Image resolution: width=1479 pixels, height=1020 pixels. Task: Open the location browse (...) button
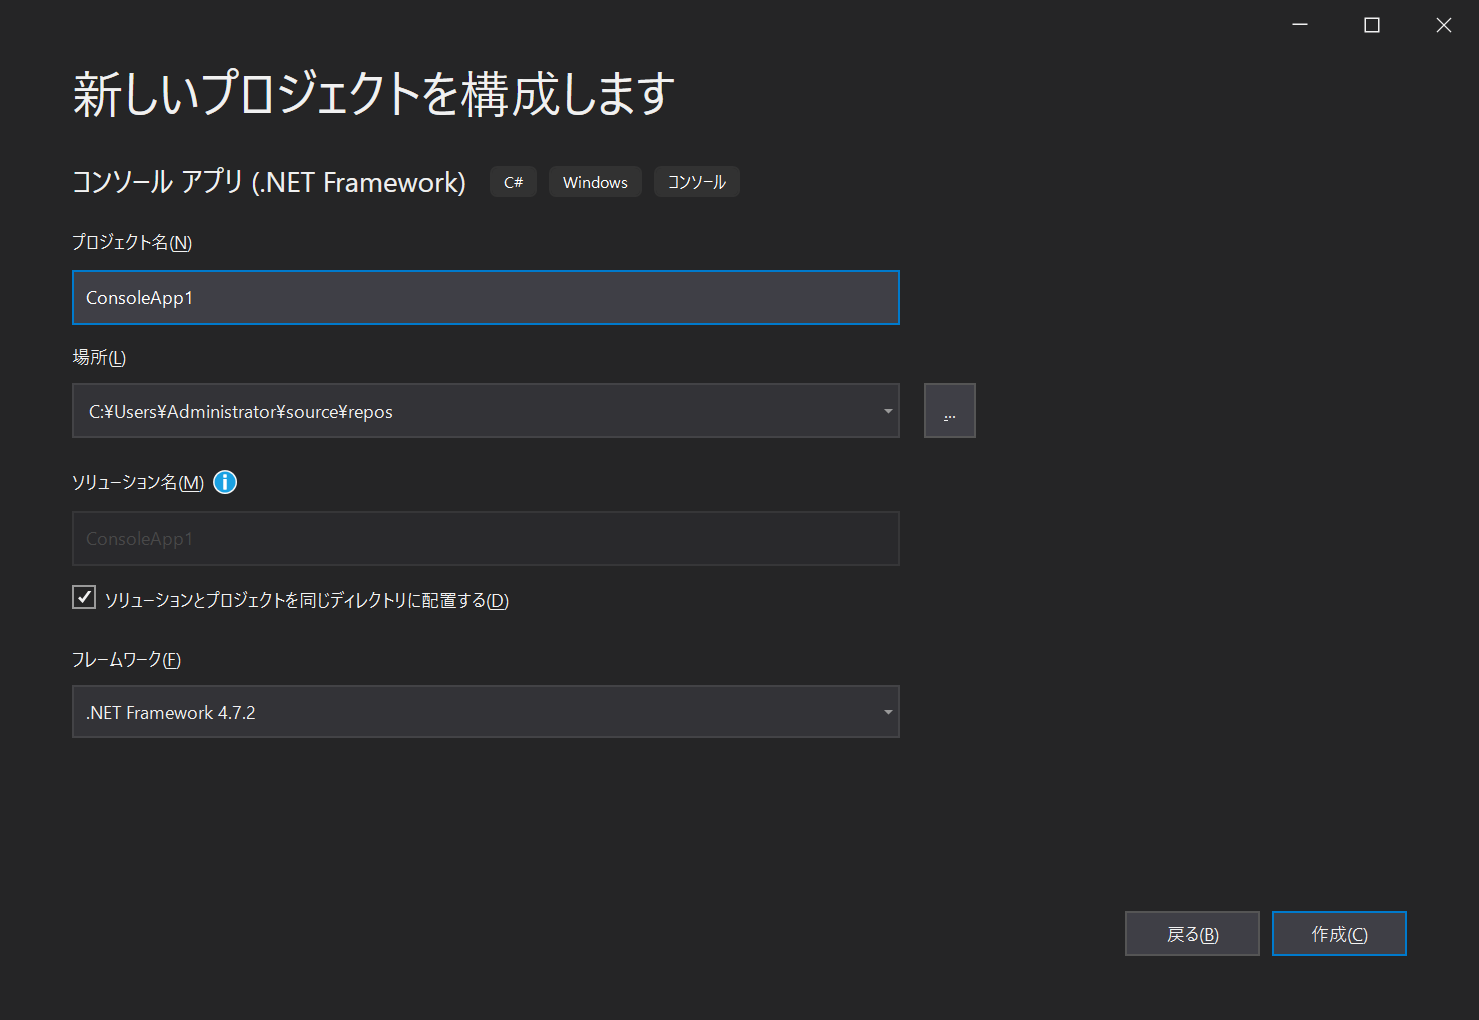coord(949,411)
